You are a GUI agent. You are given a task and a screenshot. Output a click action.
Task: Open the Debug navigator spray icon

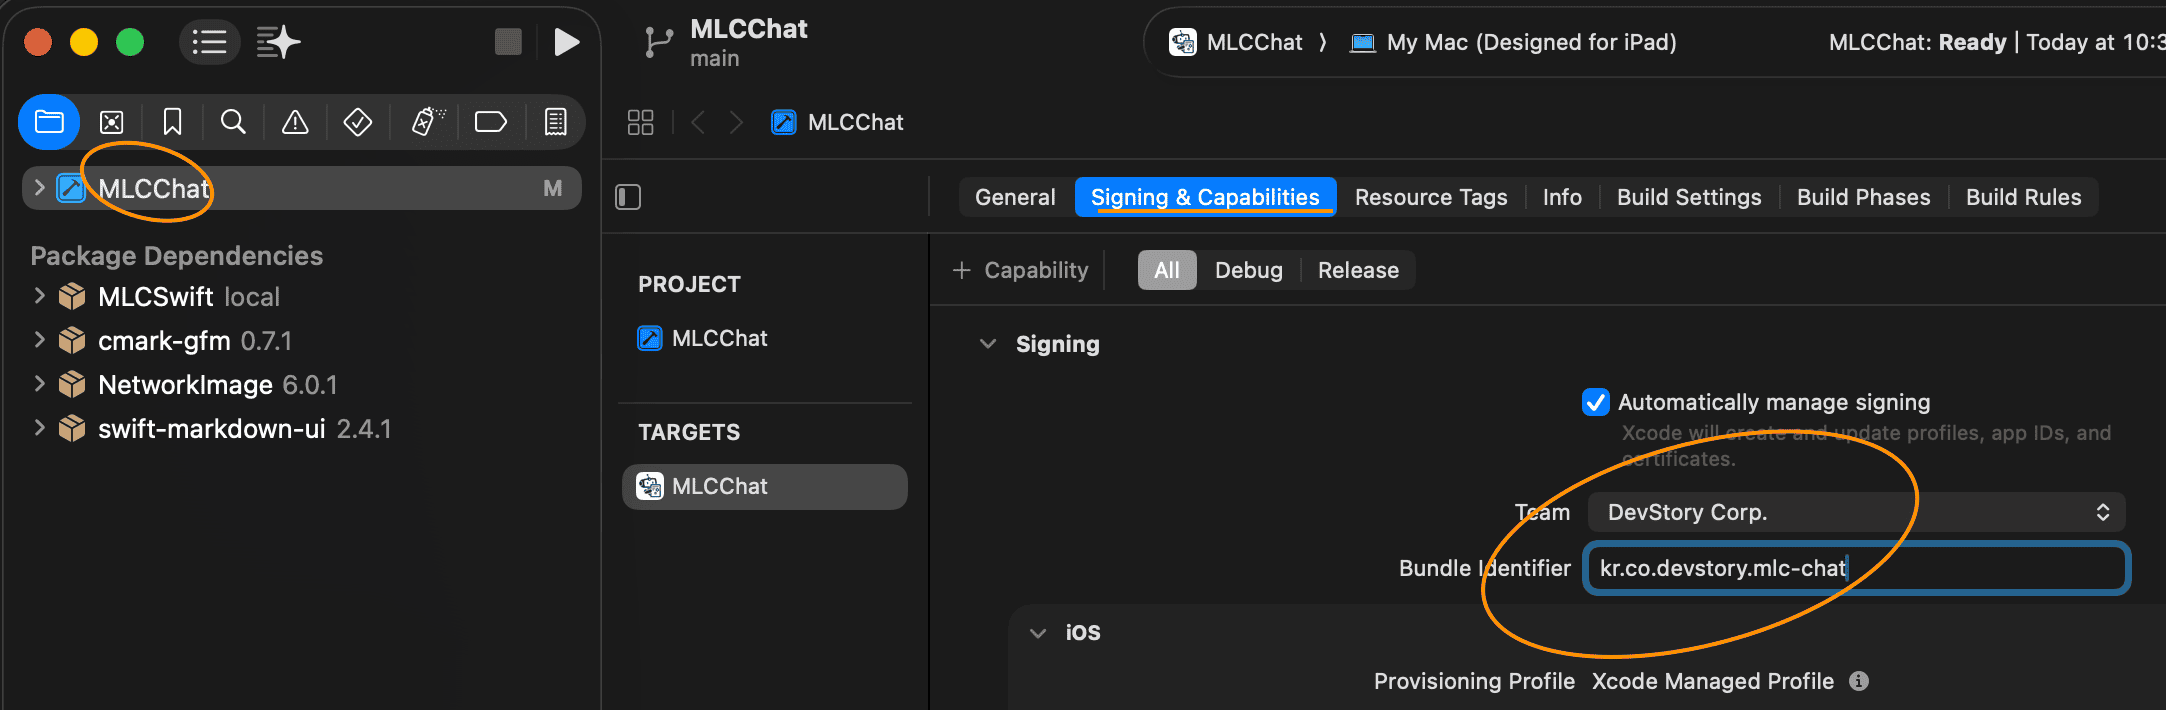pos(427,122)
